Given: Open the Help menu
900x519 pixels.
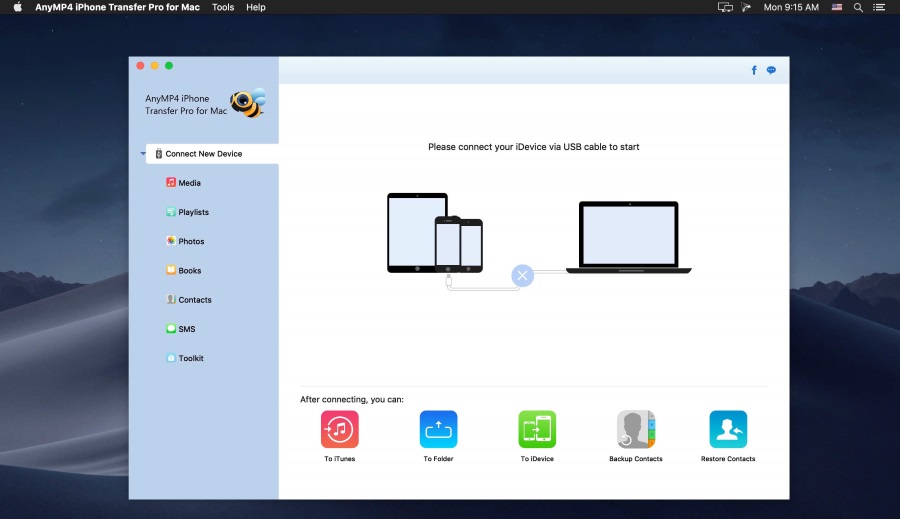Looking at the screenshot, I should [x=255, y=7].
